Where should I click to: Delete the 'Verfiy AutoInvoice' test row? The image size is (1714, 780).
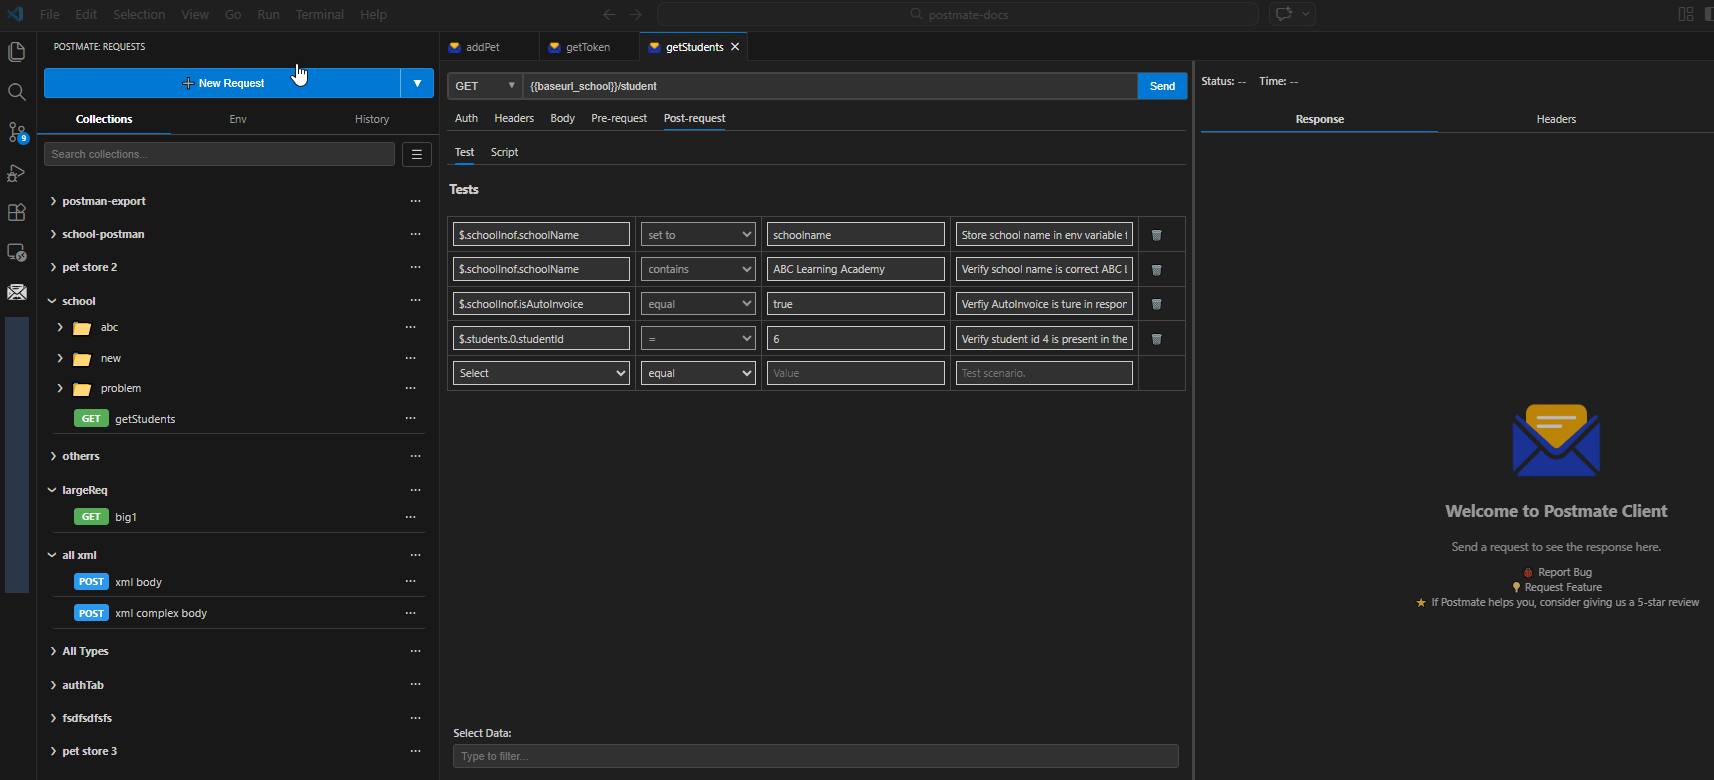(x=1157, y=304)
